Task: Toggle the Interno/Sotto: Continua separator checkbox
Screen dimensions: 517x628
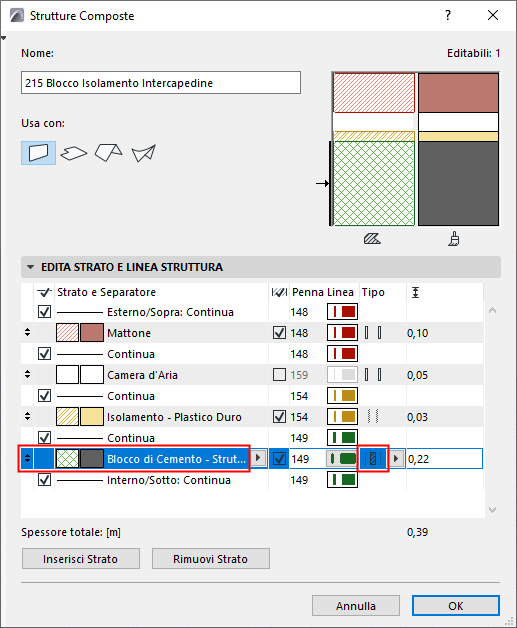Action: 44,480
